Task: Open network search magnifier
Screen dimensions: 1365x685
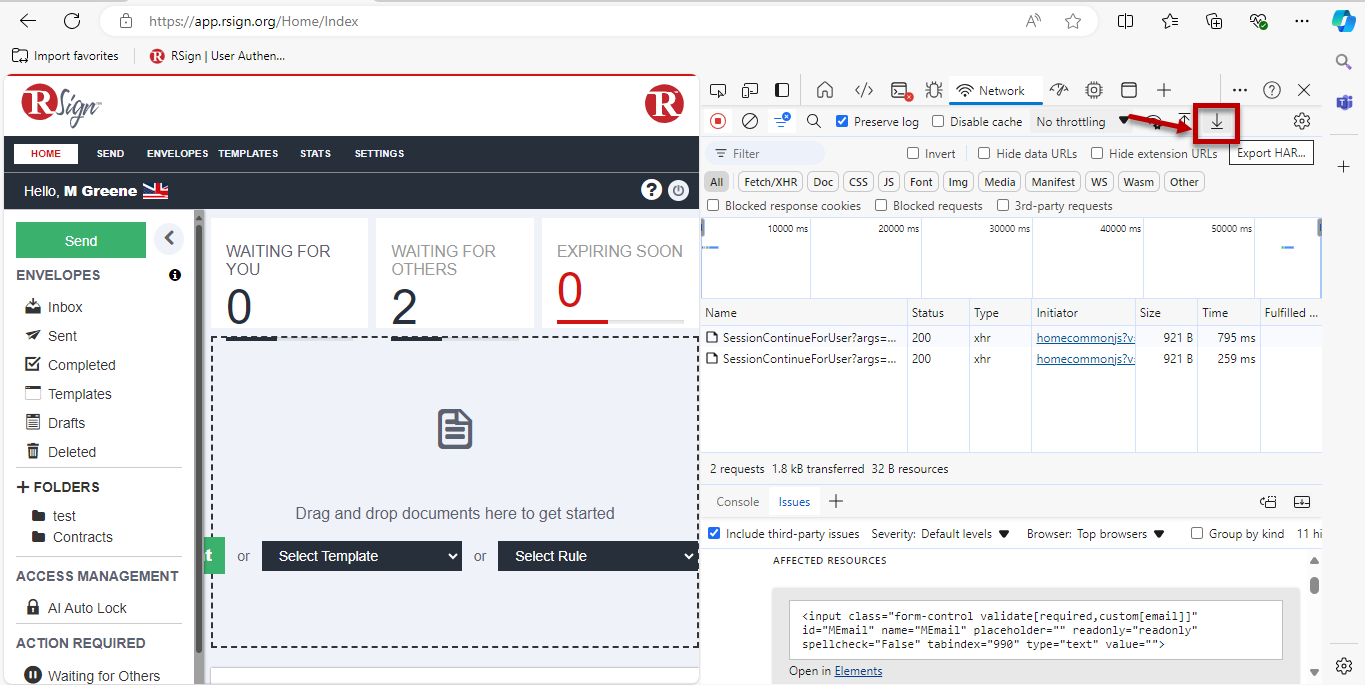Action: 814,121
